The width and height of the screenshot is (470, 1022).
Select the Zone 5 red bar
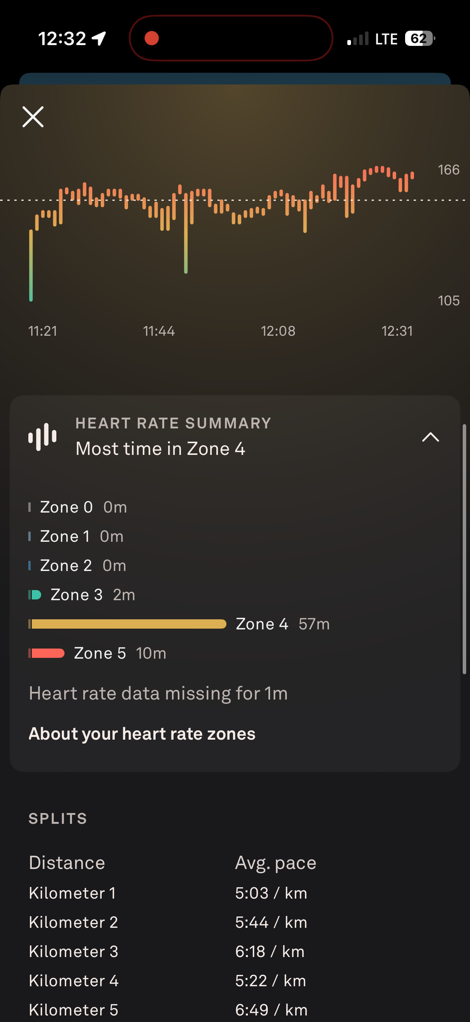[46, 653]
